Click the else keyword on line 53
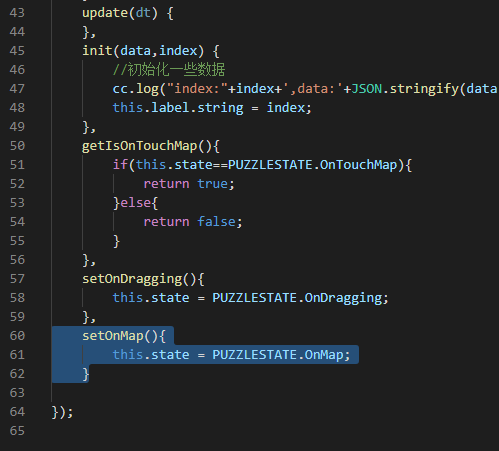The image size is (499, 451). tap(136, 203)
